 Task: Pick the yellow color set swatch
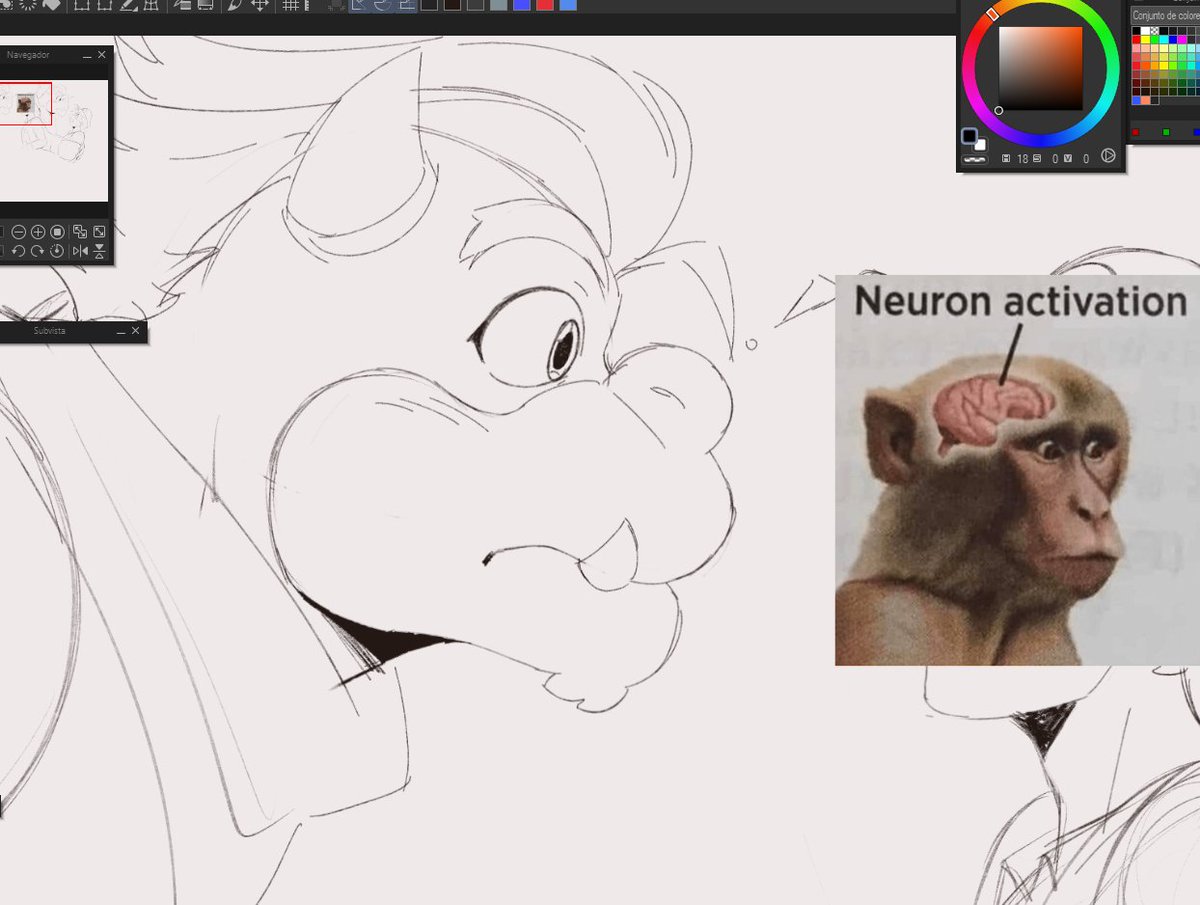(1145, 40)
